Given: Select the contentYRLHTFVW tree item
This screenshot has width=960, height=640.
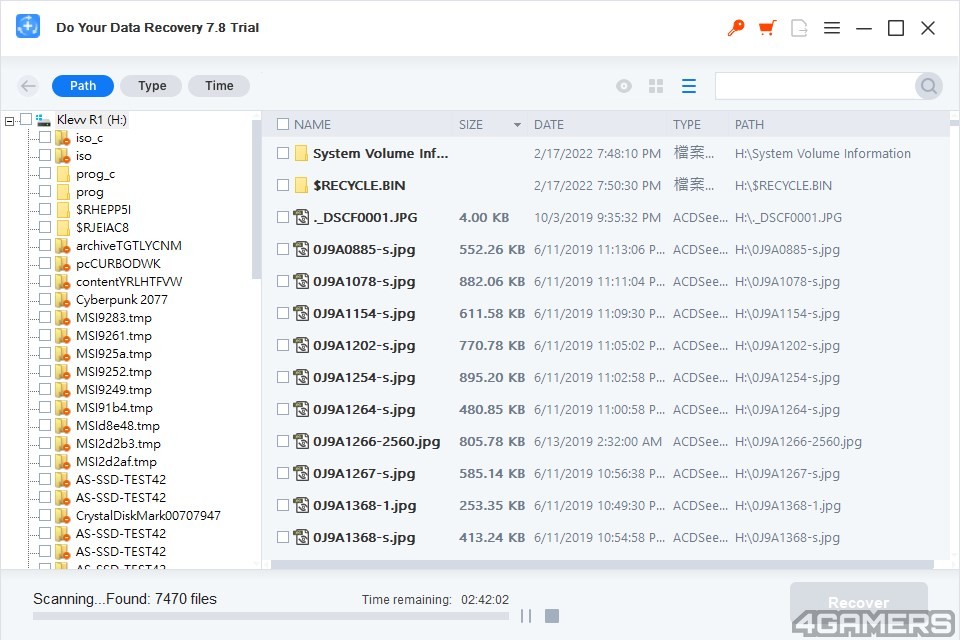Looking at the screenshot, I should (129, 282).
